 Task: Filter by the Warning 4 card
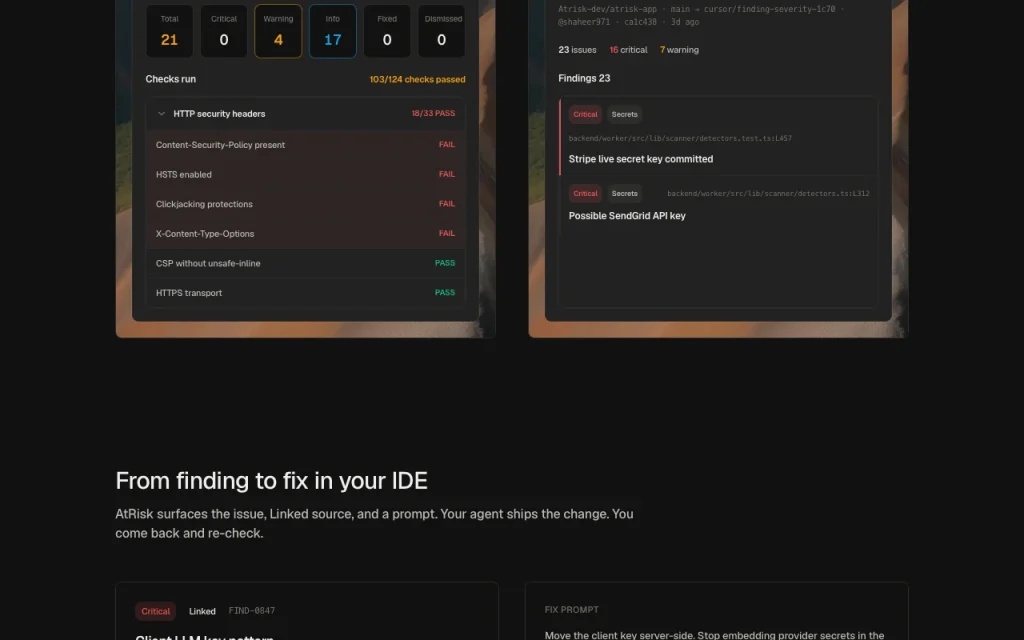278,31
